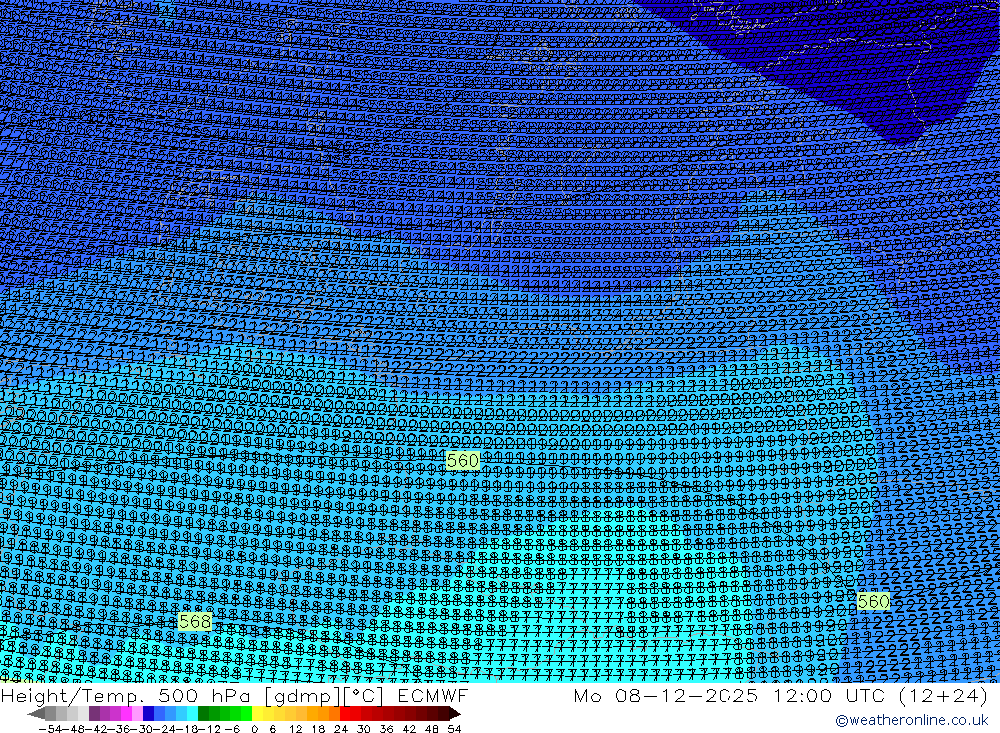Click the 560 contour label near the right edge
The height and width of the screenshot is (733, 1000).
click(x=873, y=601)
